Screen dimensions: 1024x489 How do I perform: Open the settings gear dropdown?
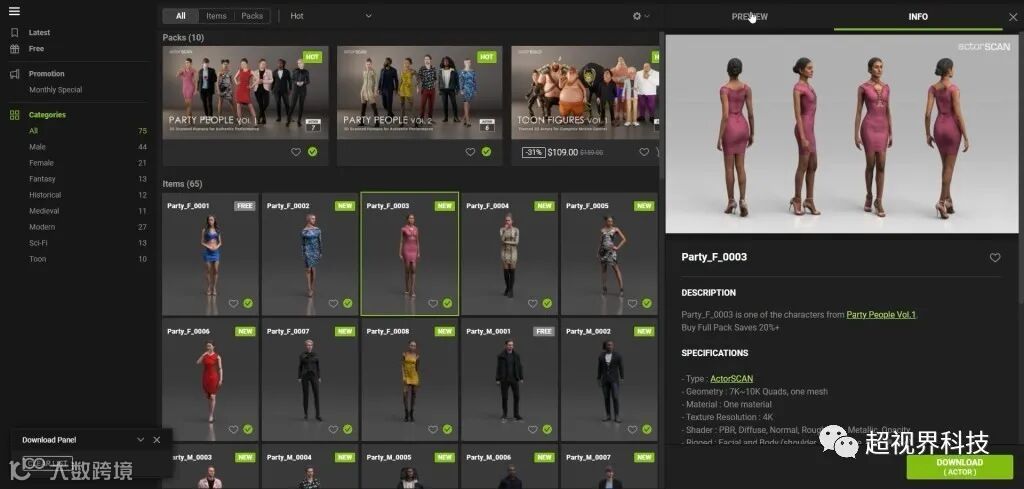click(x=641, y=16)
